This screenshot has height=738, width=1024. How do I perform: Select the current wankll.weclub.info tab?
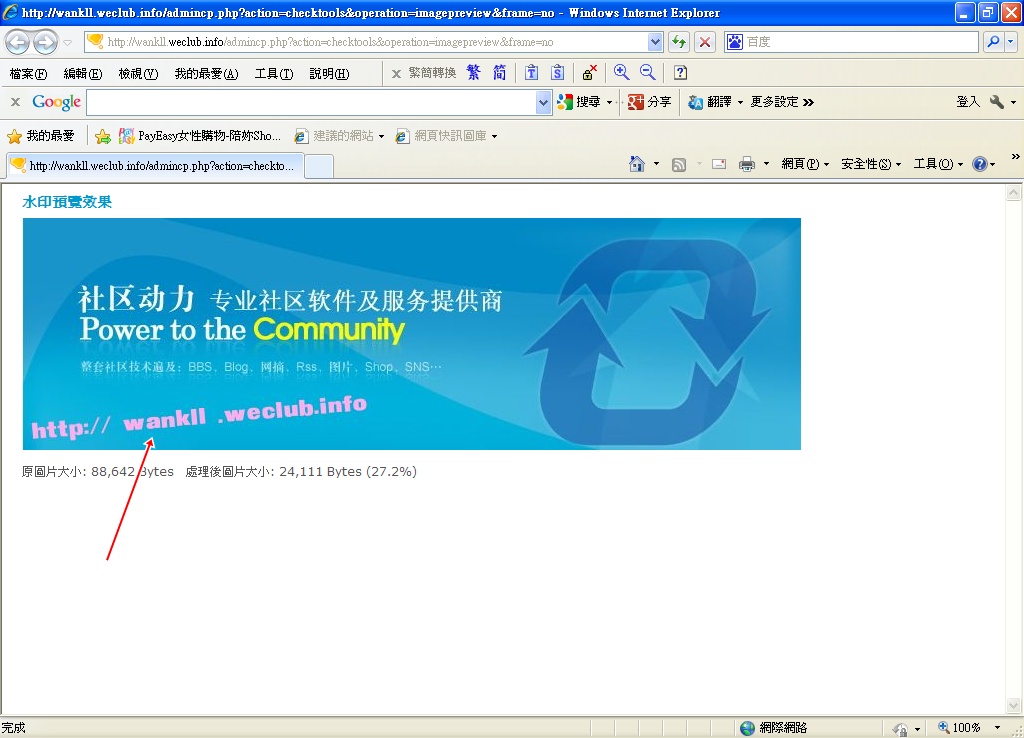[155, 166]
